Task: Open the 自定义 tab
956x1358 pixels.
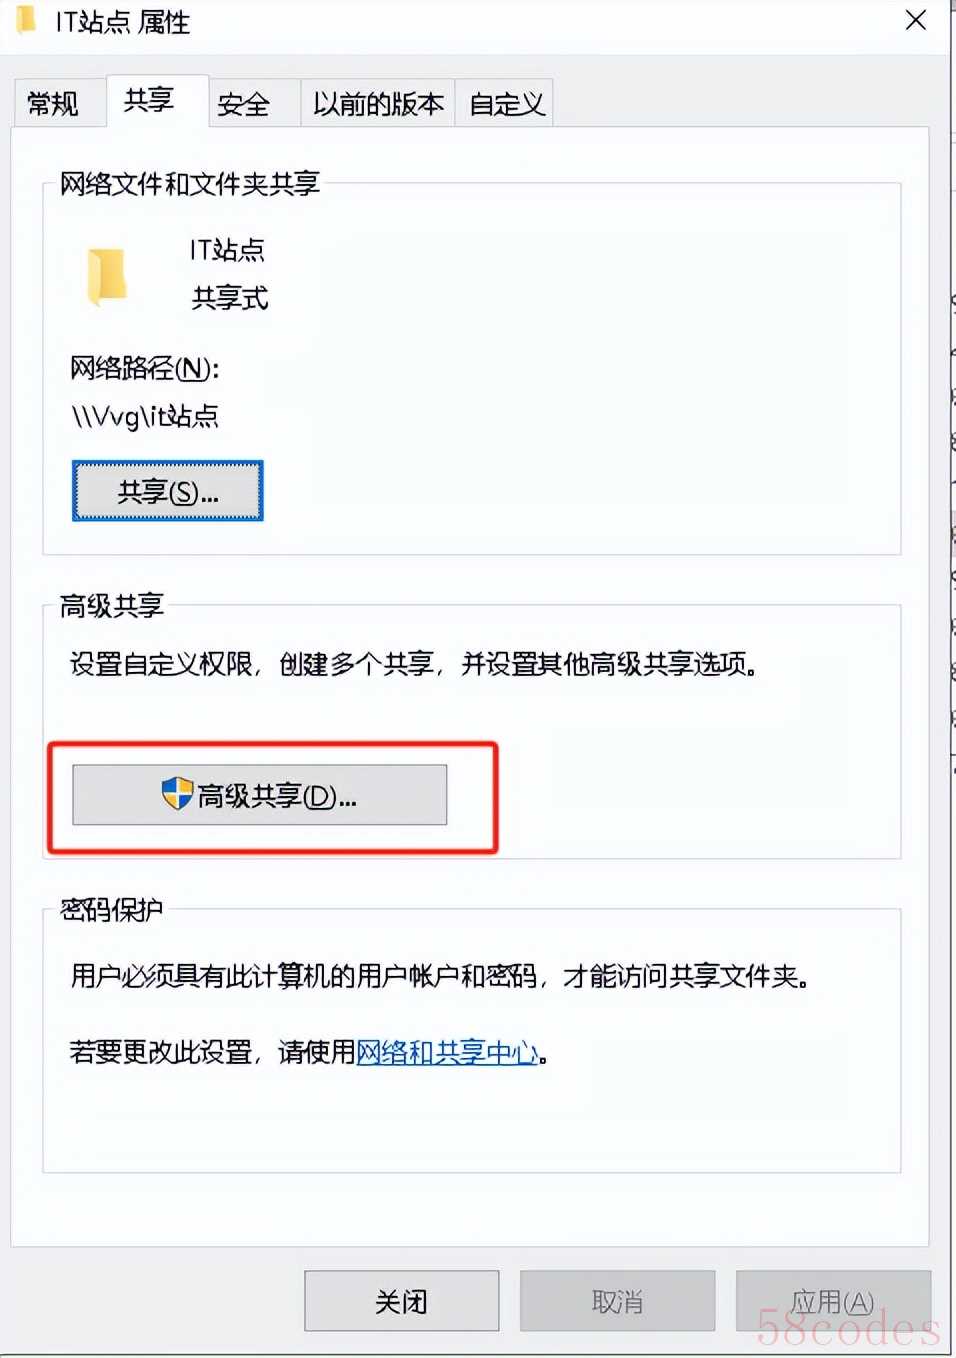Action: (x=507, y=104)
